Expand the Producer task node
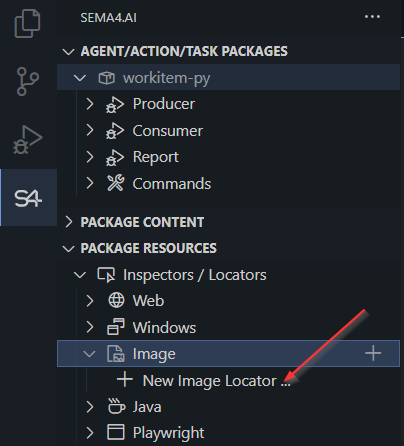This screenshot has width=404, height=446. pyautogui.click(x=90, y=104)
